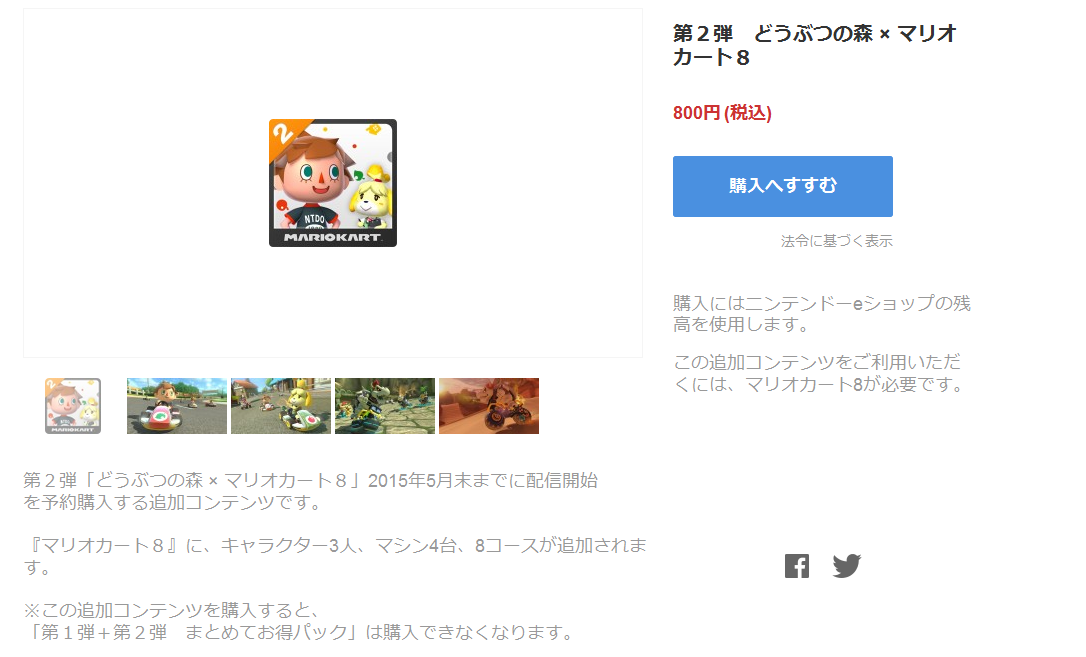
Task: Click the note about まとめてお得パック
Action: point(299,621)
